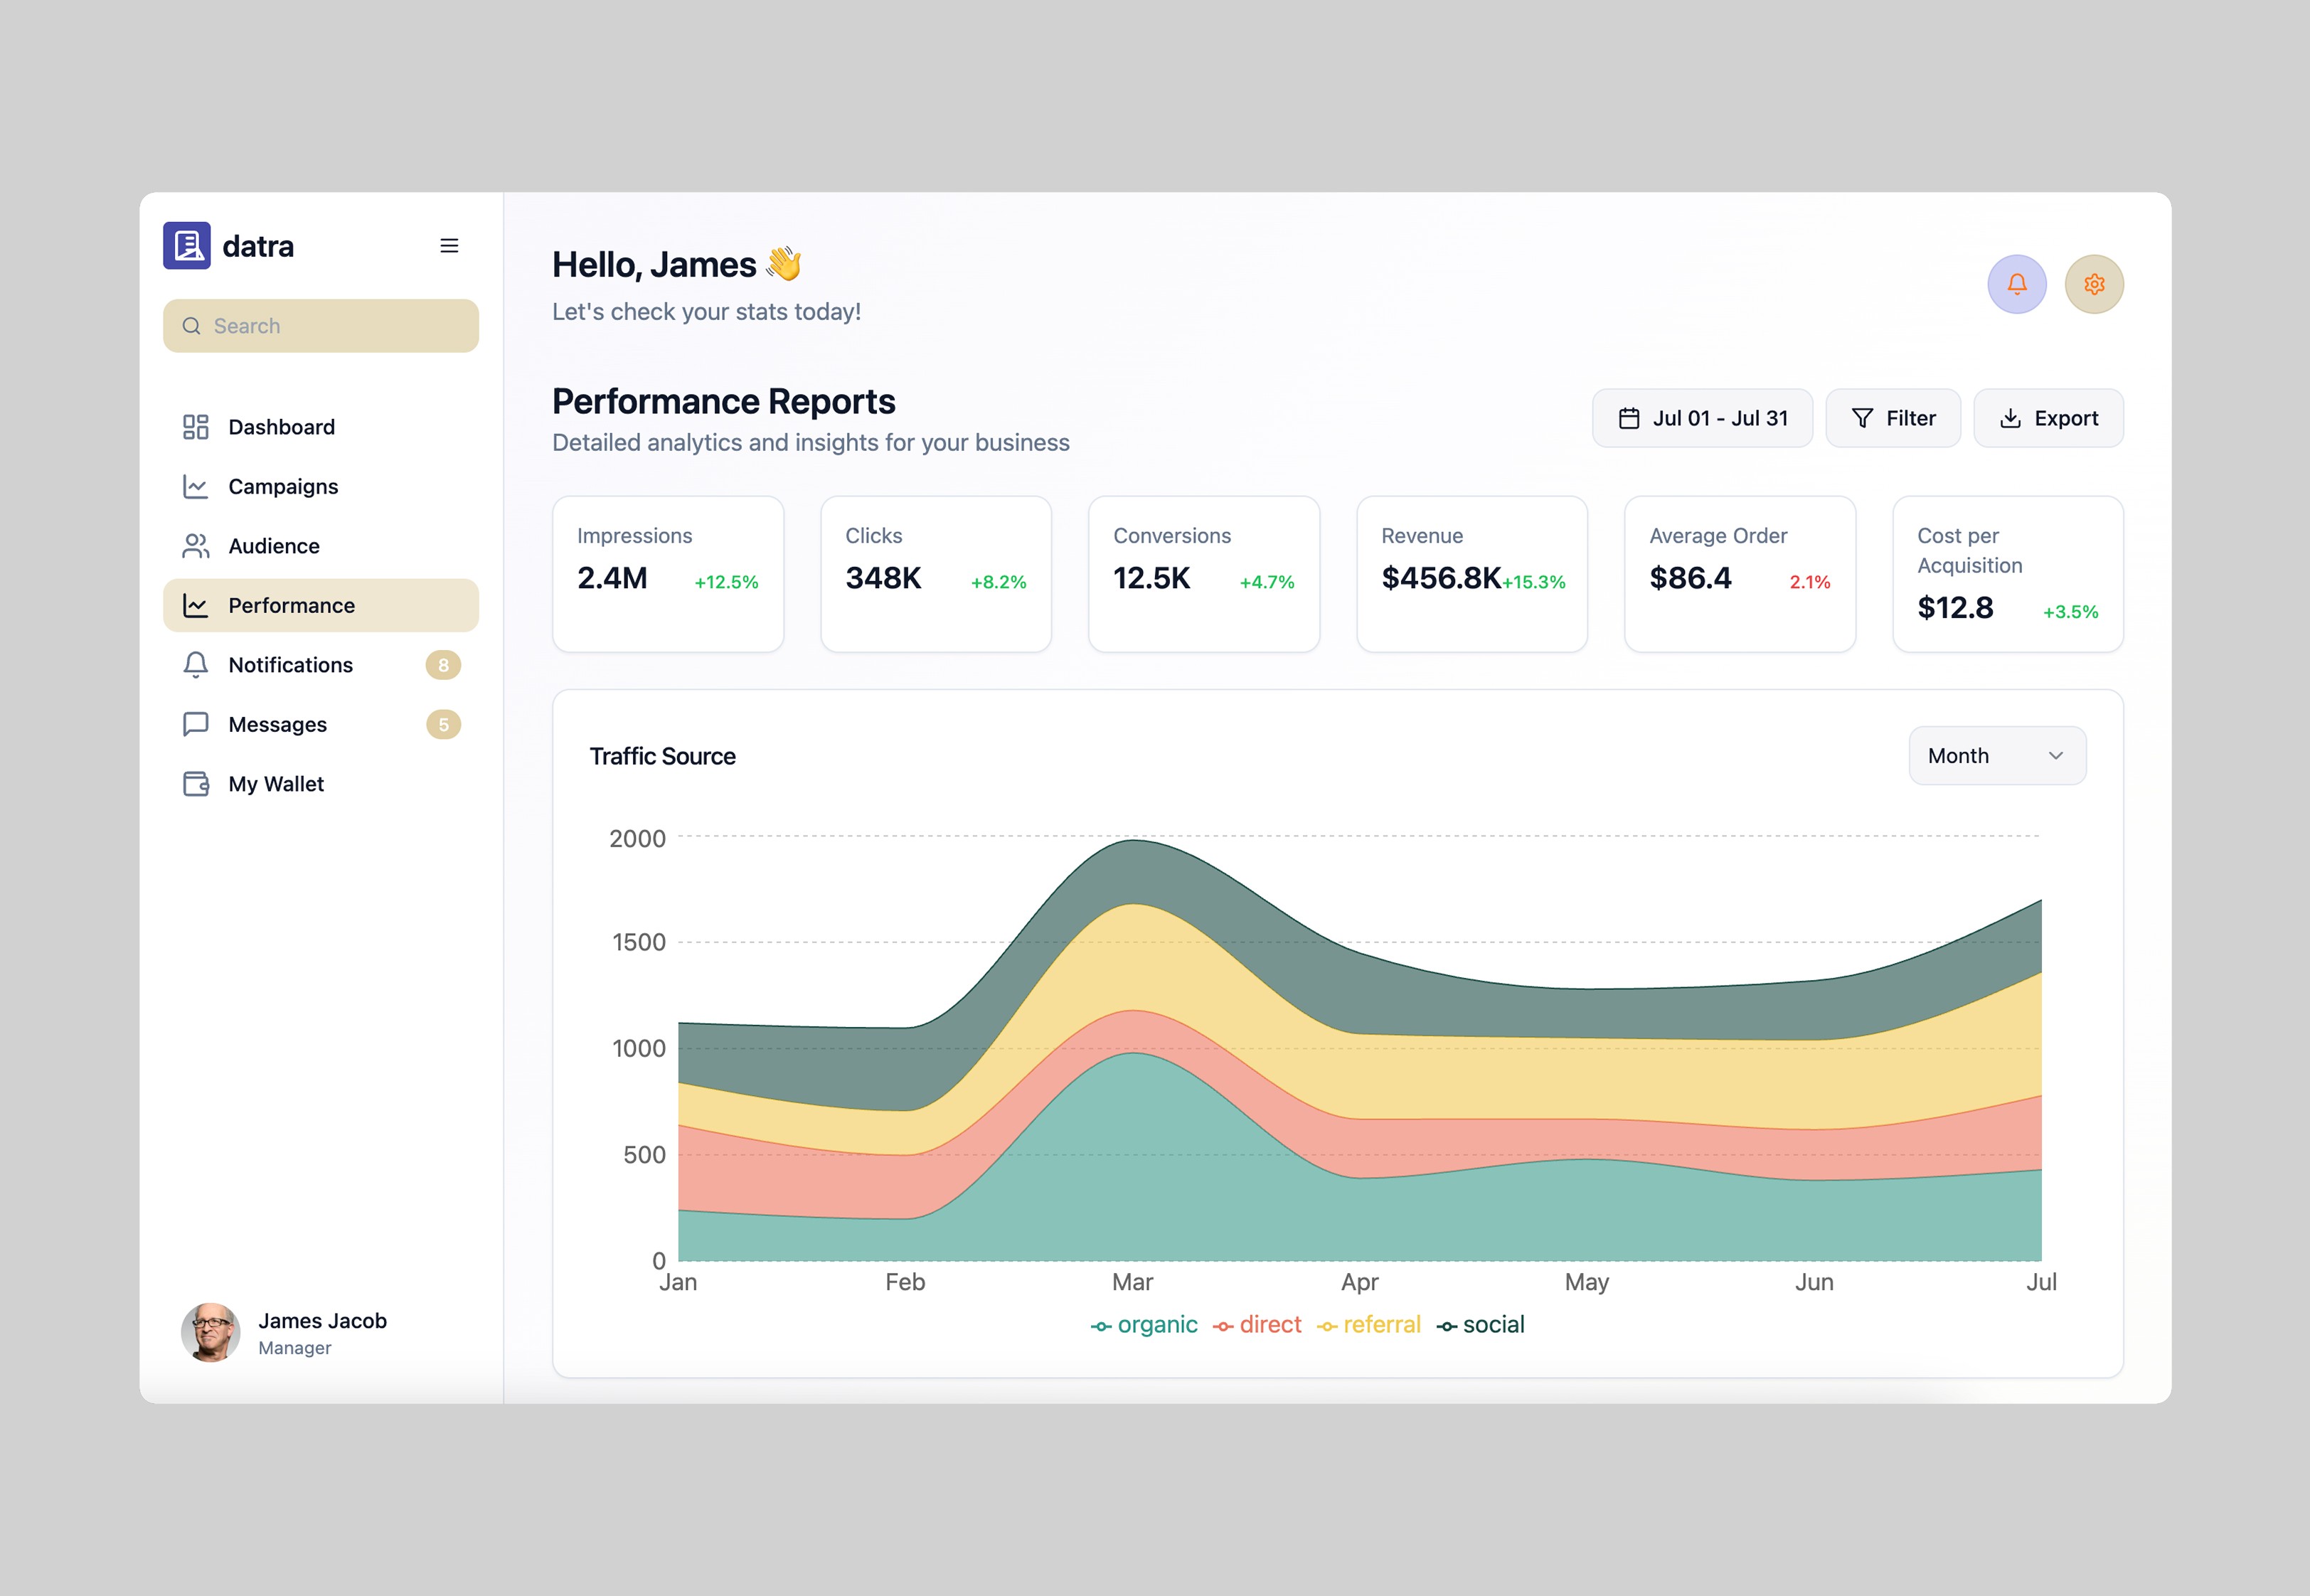
Task: Click the Dashboard grid icon
Action: pyautogui.click(x=196, y=427)
